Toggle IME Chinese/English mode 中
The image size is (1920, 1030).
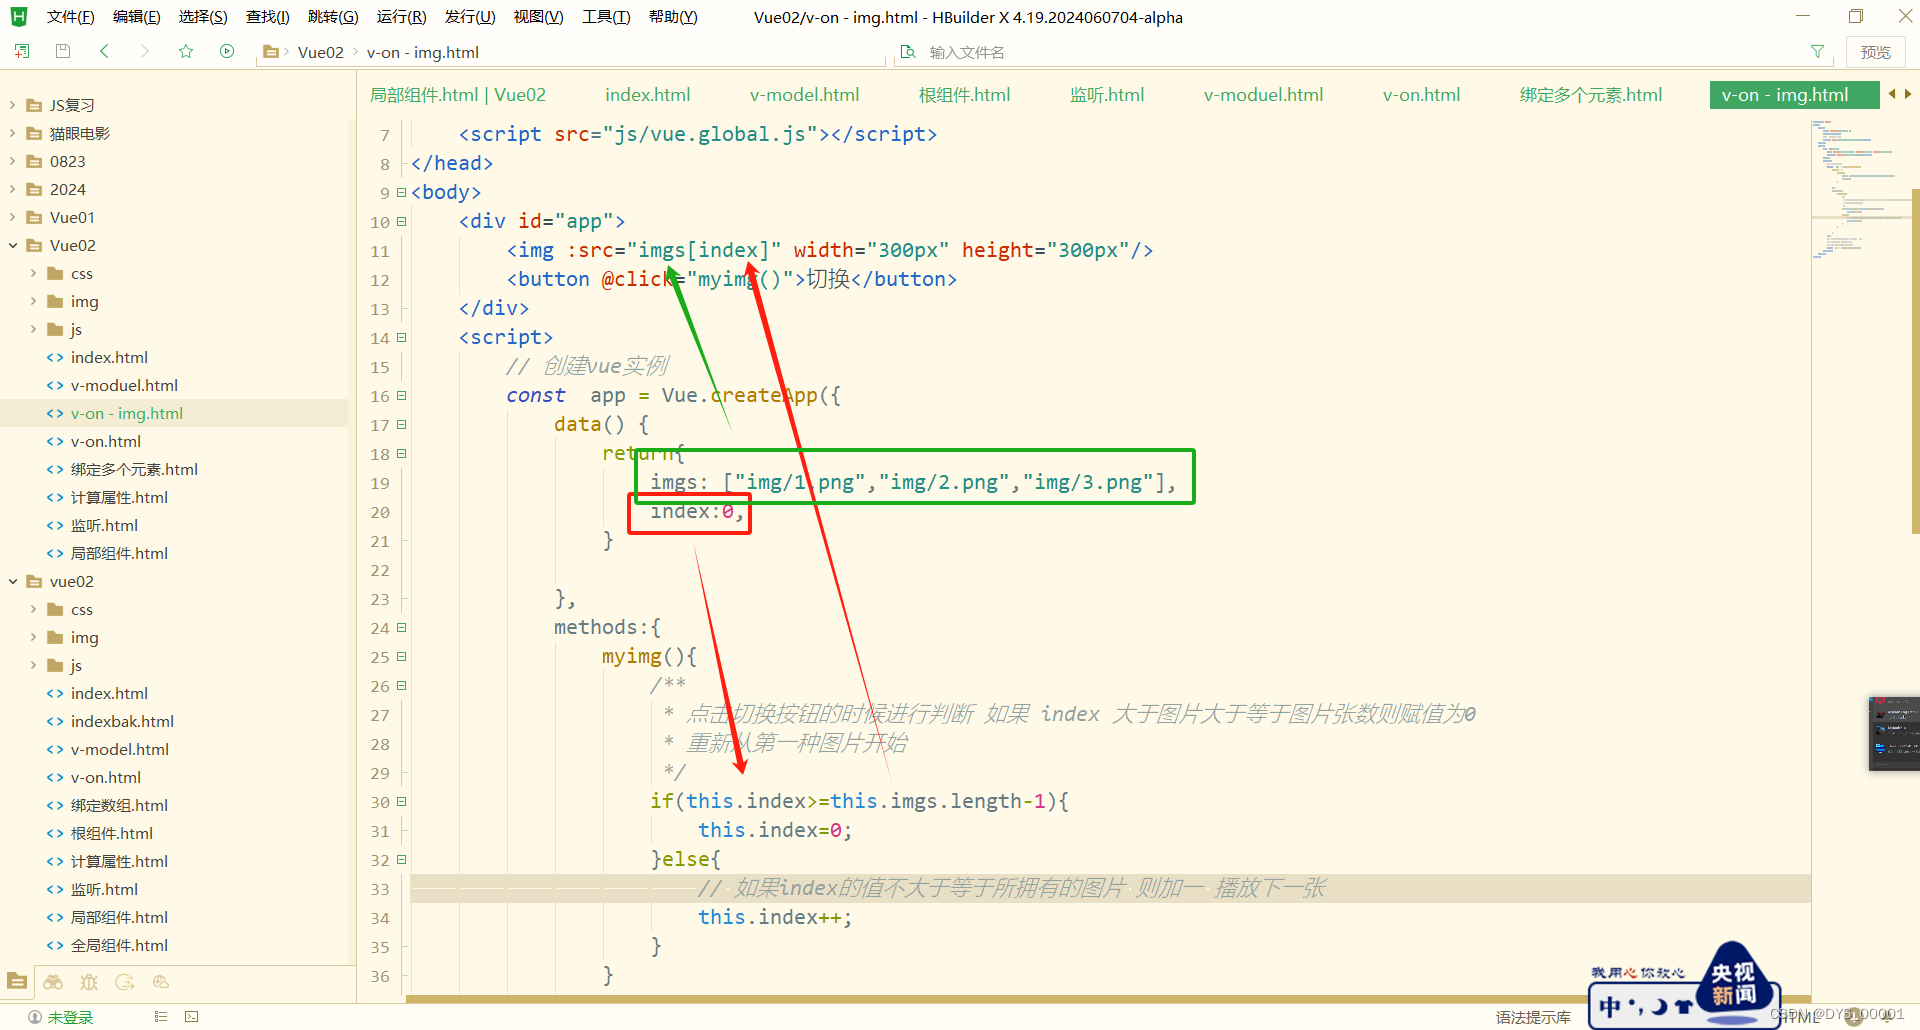[x=1609, y=1006]
